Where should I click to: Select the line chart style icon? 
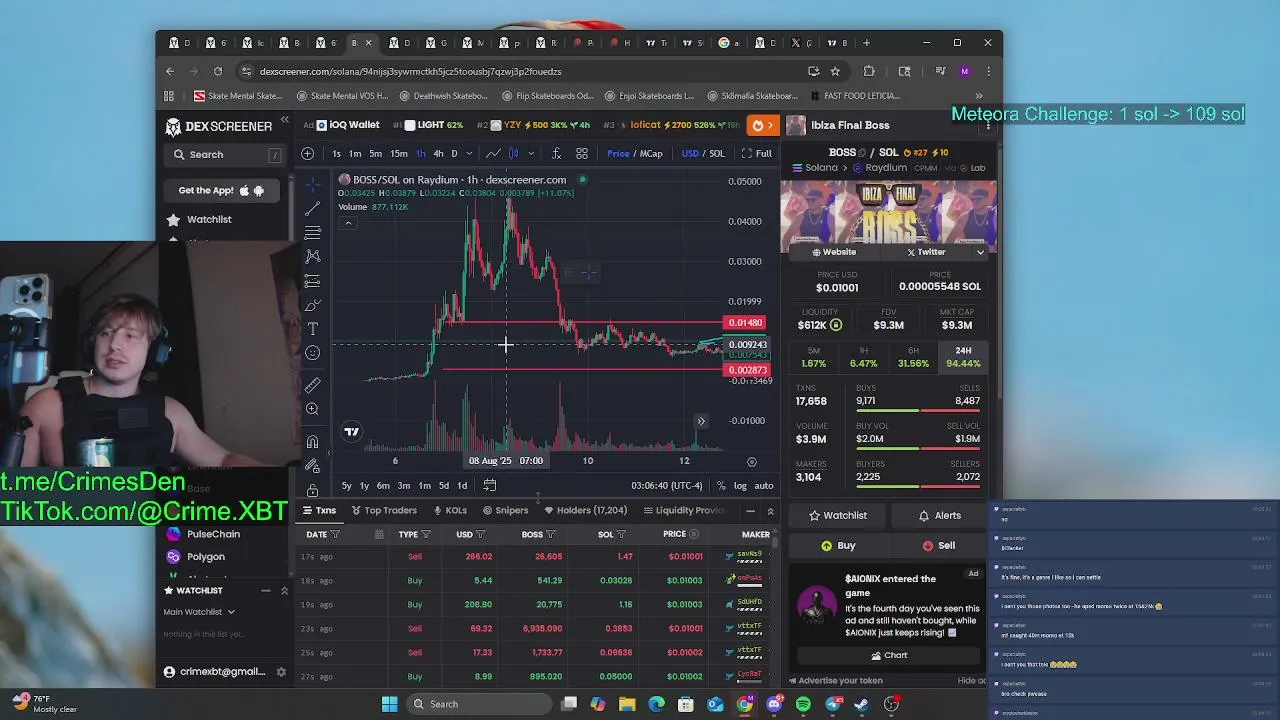[x=493, y=153]
